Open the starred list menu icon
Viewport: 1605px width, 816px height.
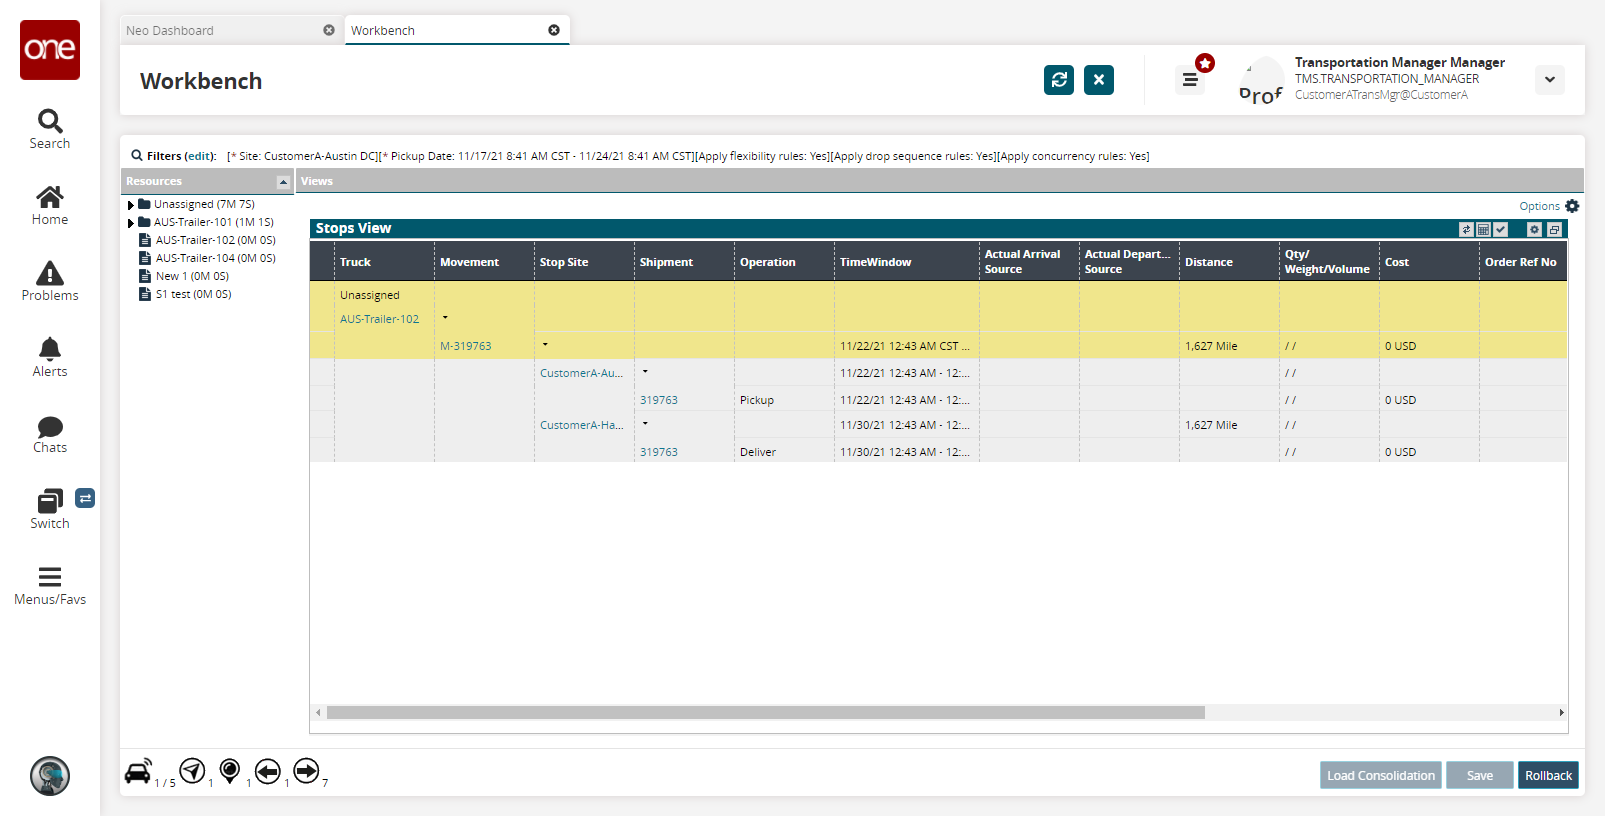(x=1190, y=80)
